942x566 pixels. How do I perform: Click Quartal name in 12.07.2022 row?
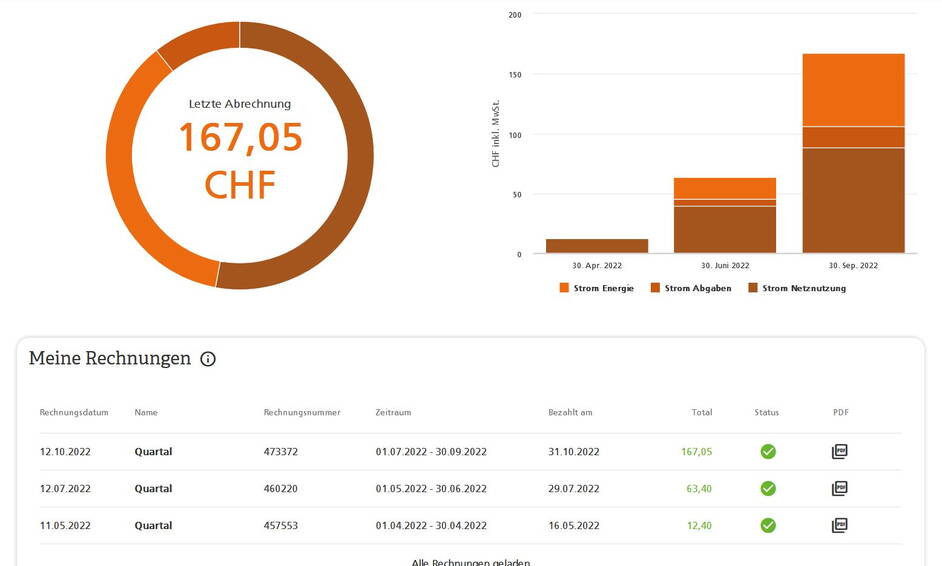coord(153,489)
